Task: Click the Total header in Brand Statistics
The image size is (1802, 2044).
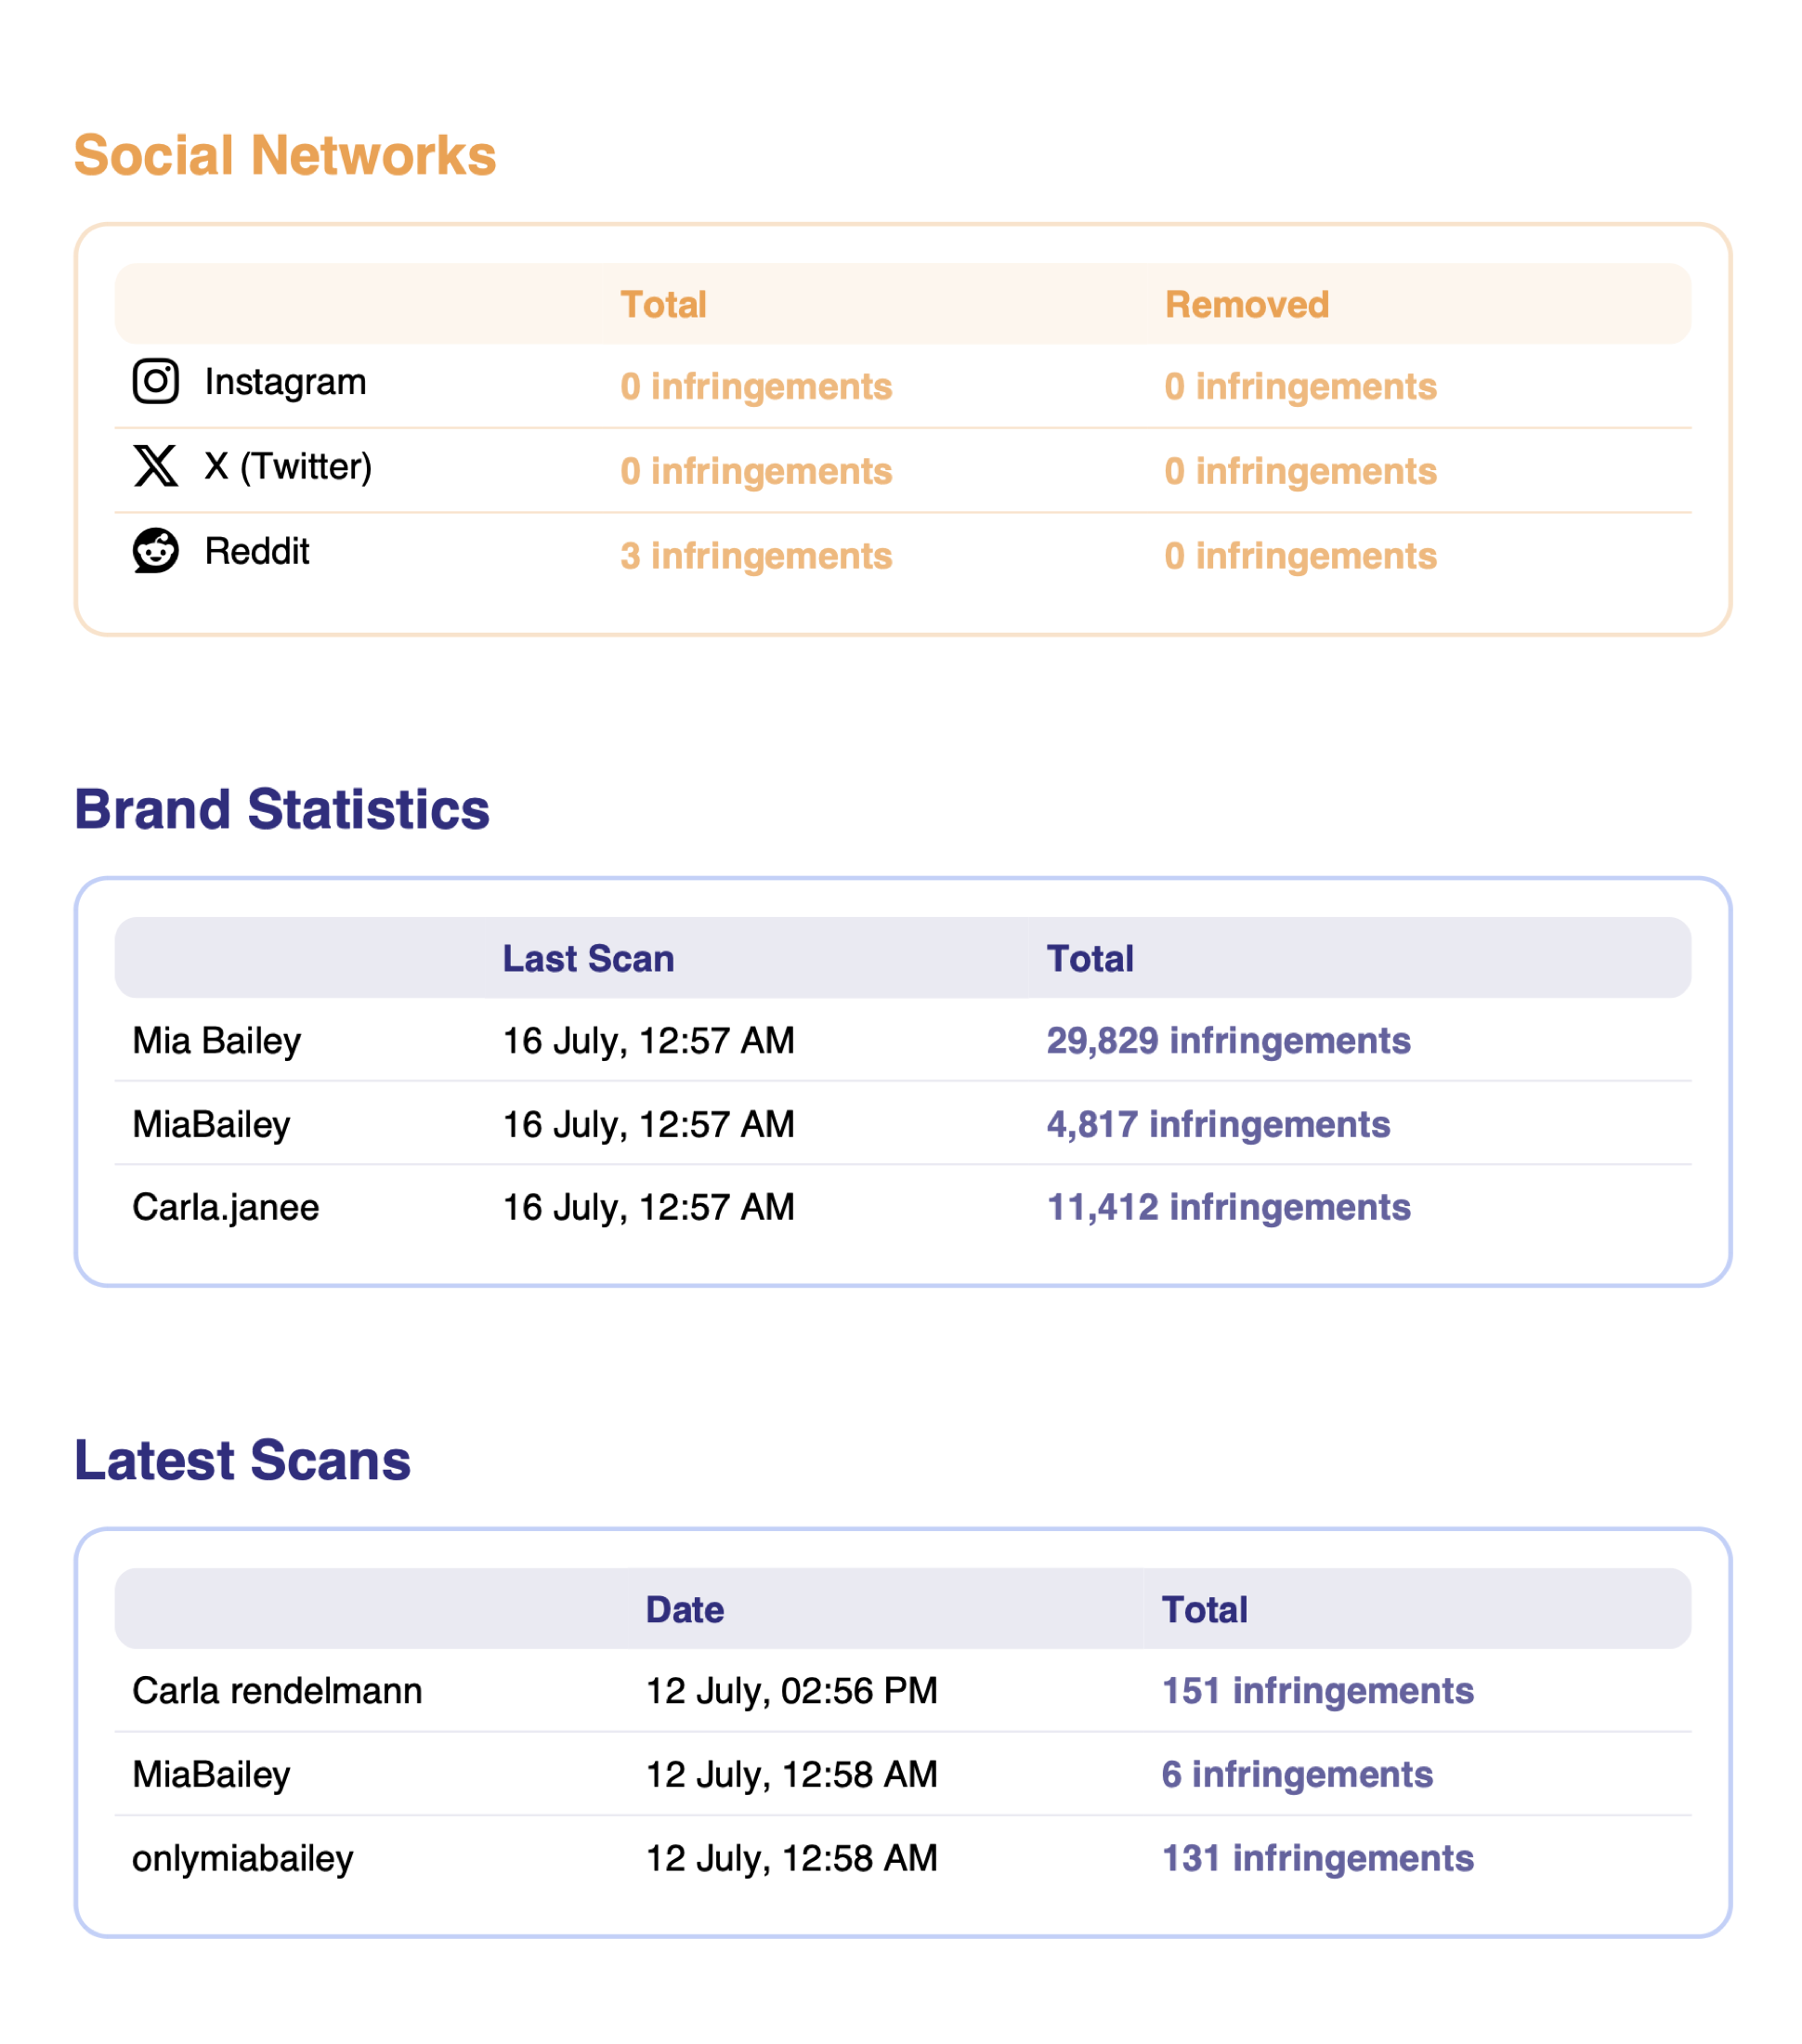Action: pyautogui.click(x=1090, y=959)
